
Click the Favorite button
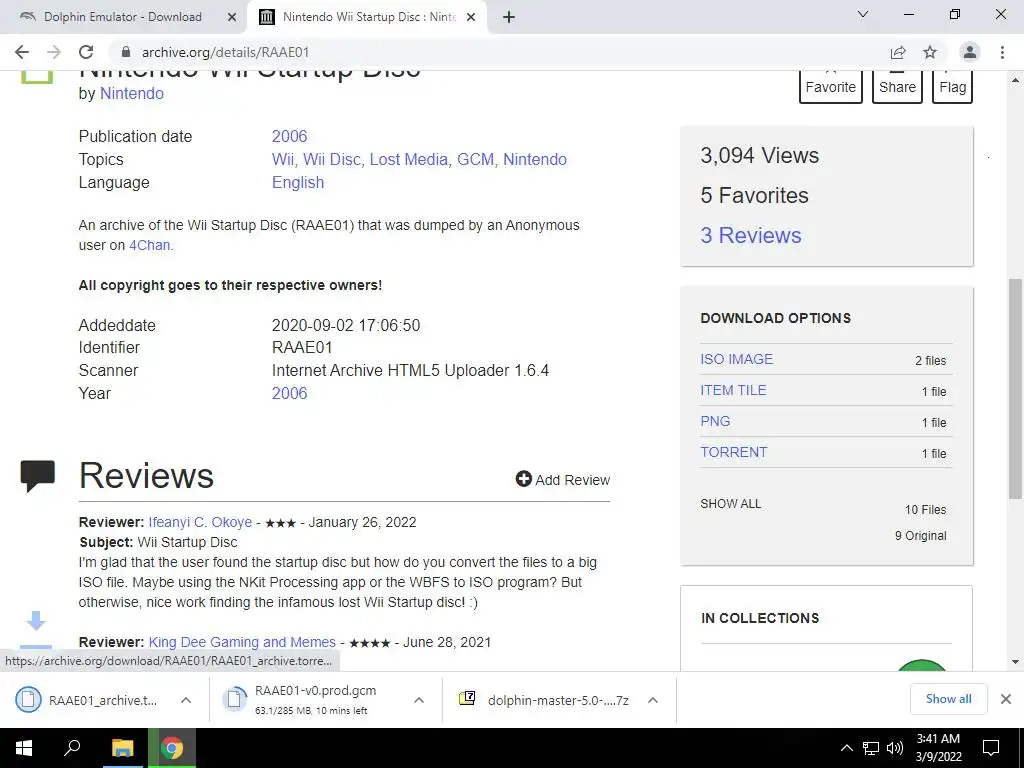831,86
